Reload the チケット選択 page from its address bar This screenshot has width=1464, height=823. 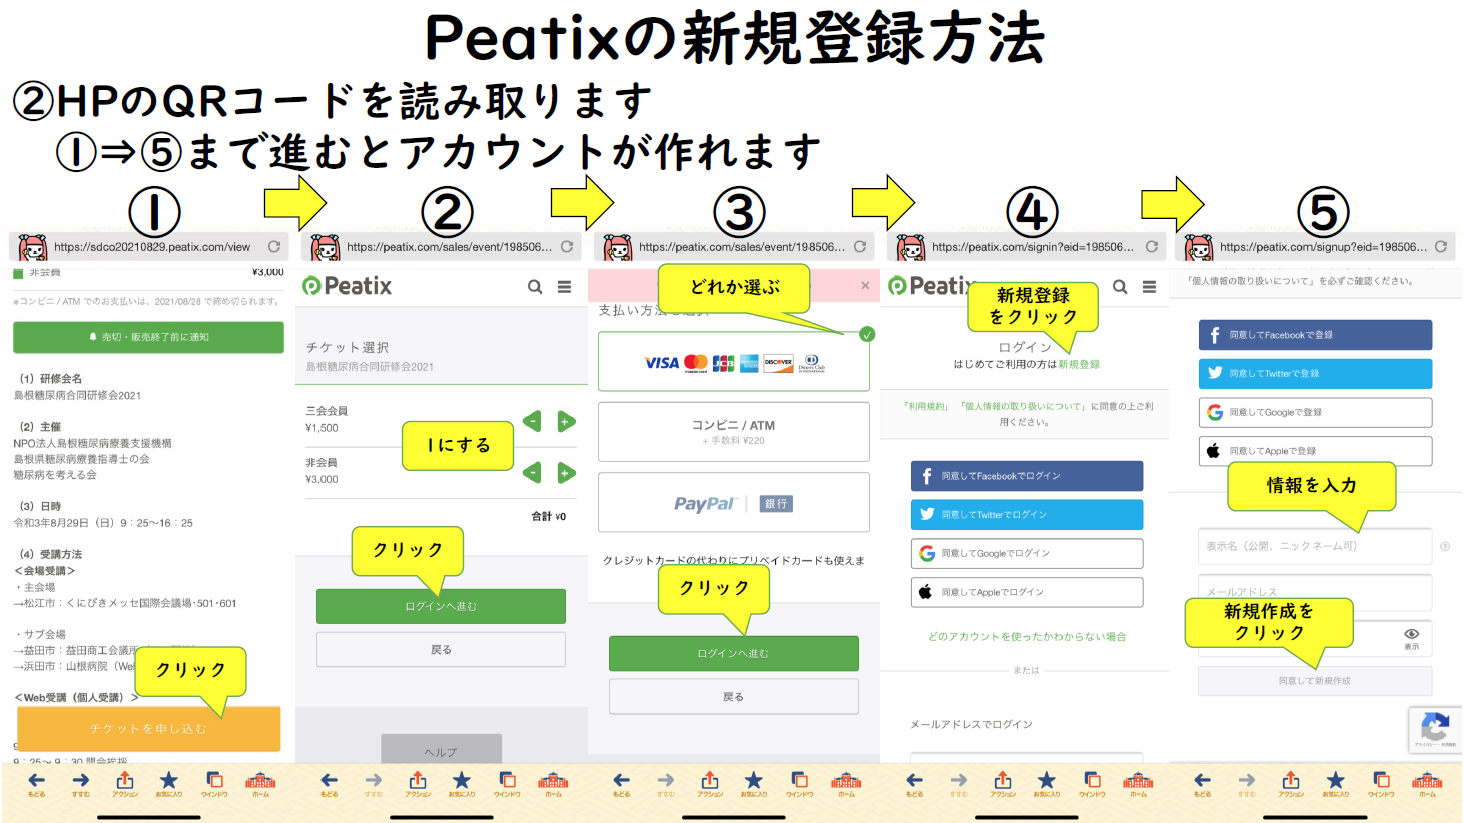point(567,247)
